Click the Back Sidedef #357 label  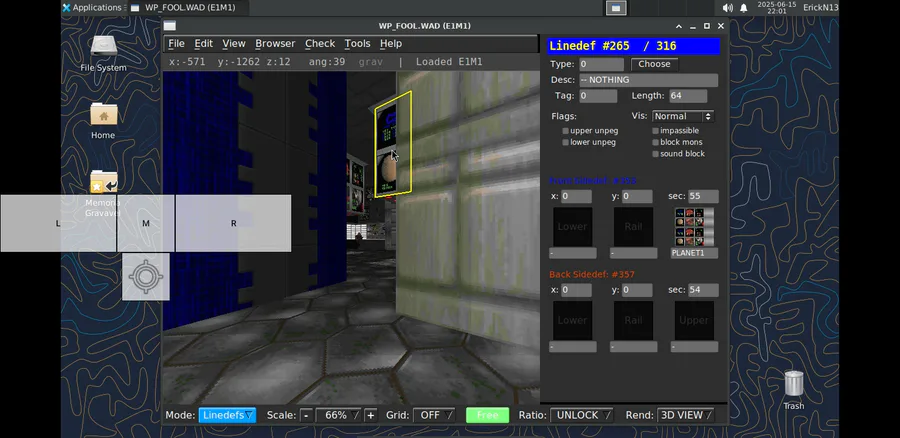pos(592,274)
